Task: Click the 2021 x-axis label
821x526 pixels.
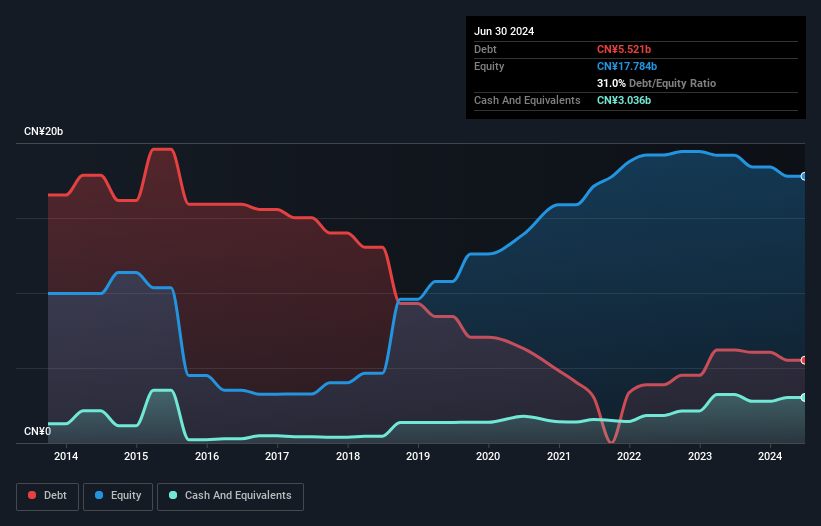Action: pos(559,456)
